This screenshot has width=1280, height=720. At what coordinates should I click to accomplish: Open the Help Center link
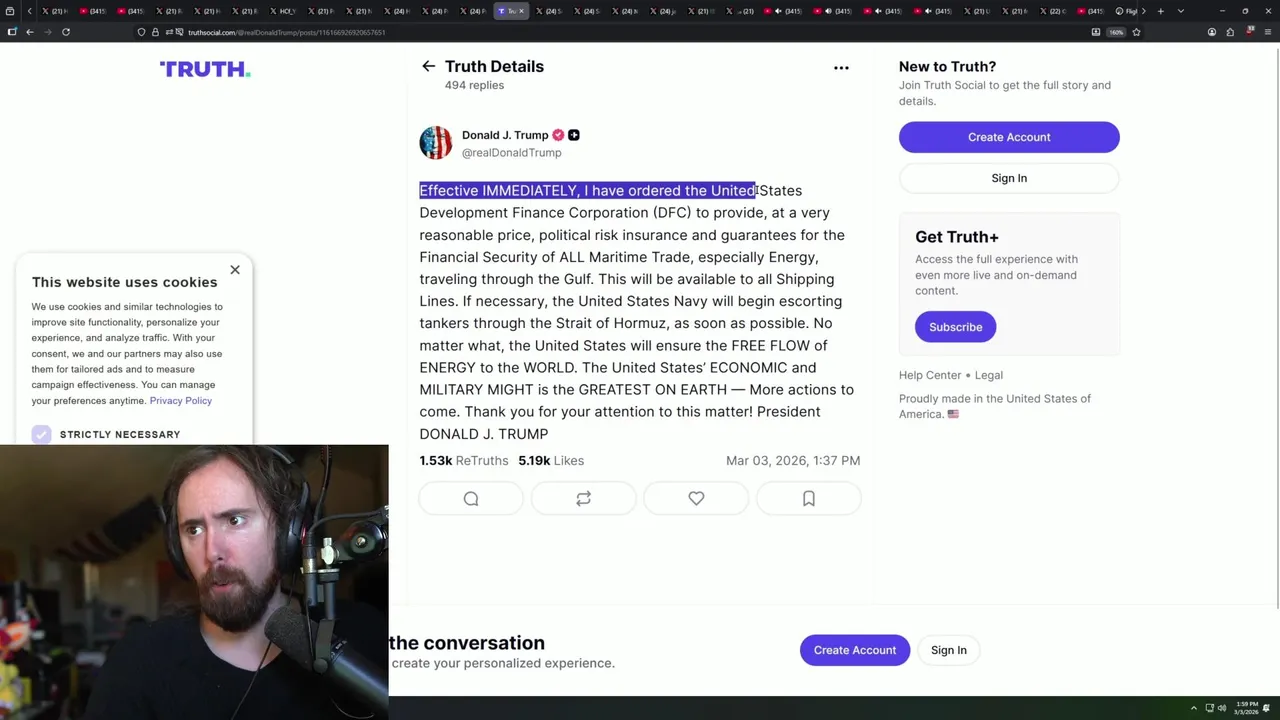pos(930,375)
